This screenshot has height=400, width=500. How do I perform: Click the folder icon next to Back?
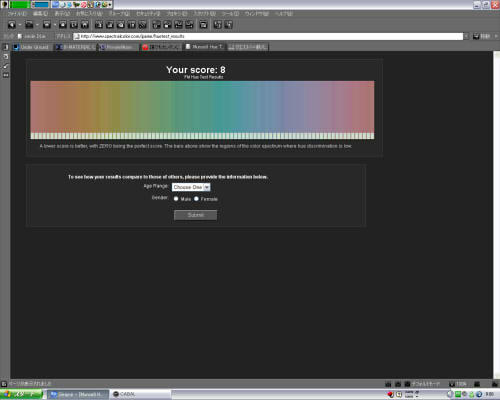(x=29, y=25)
